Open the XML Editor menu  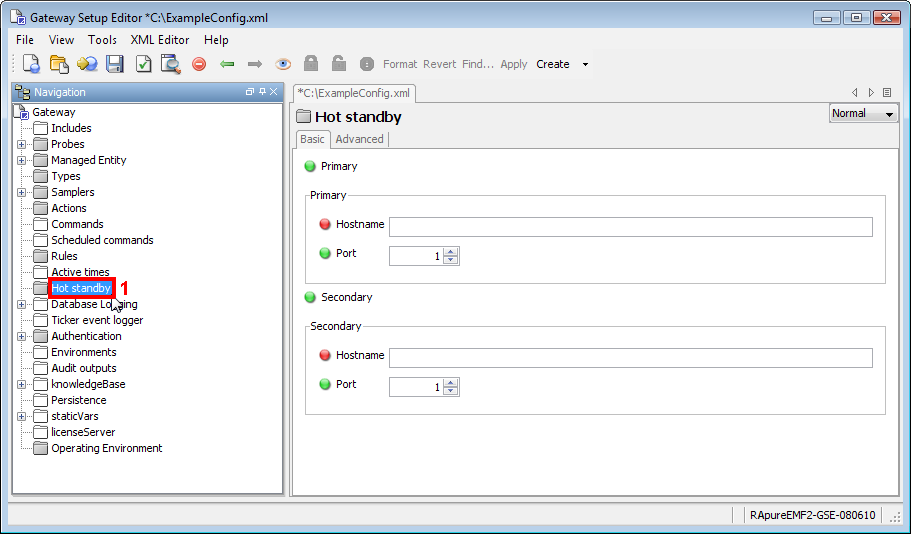click(x=160, y=40)
